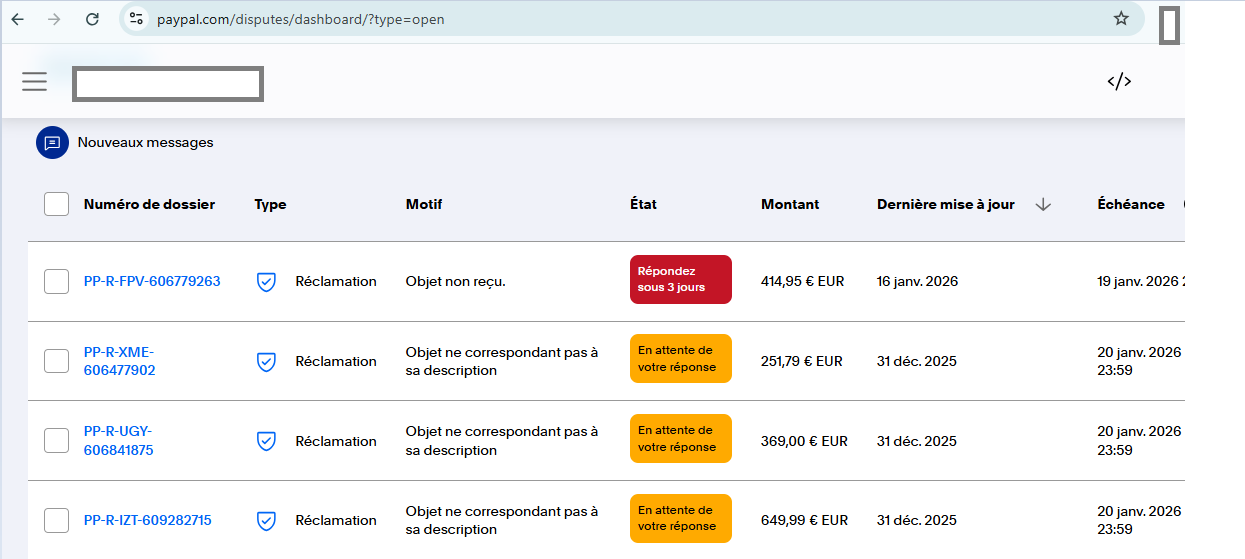The image size is (1245, 559).
Task: Tick the checkbox for case PP-R-IZT-609282715
Action: [x=57, y=520]
